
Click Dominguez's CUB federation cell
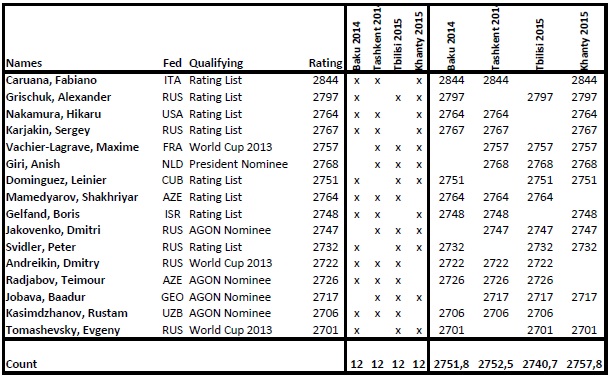[172, 180]
